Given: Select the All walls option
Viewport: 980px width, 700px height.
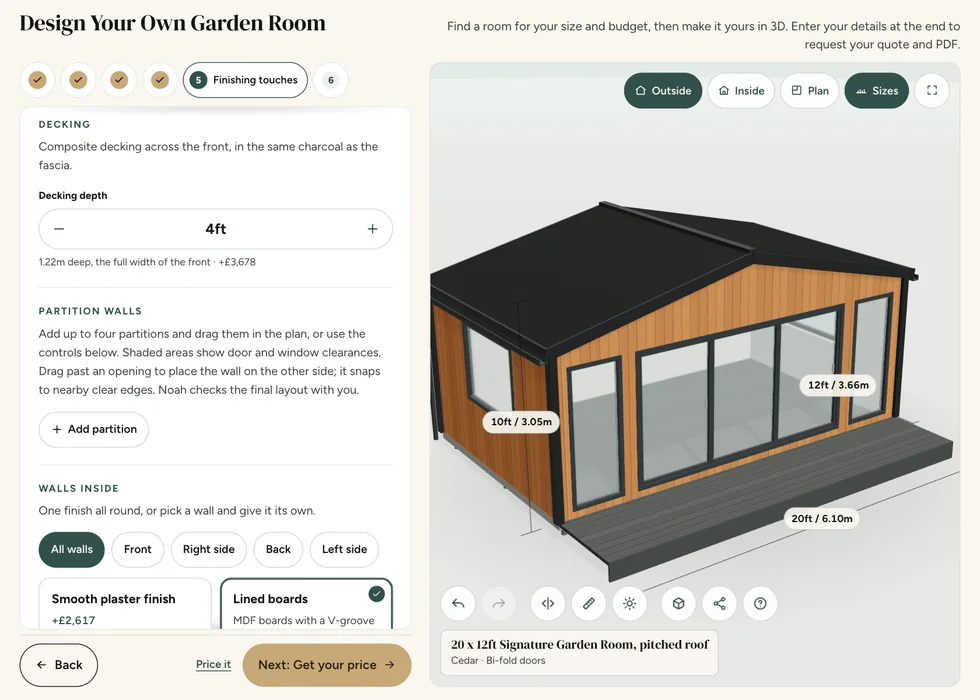Looking at the screenshot, I should tap(71, 549).
